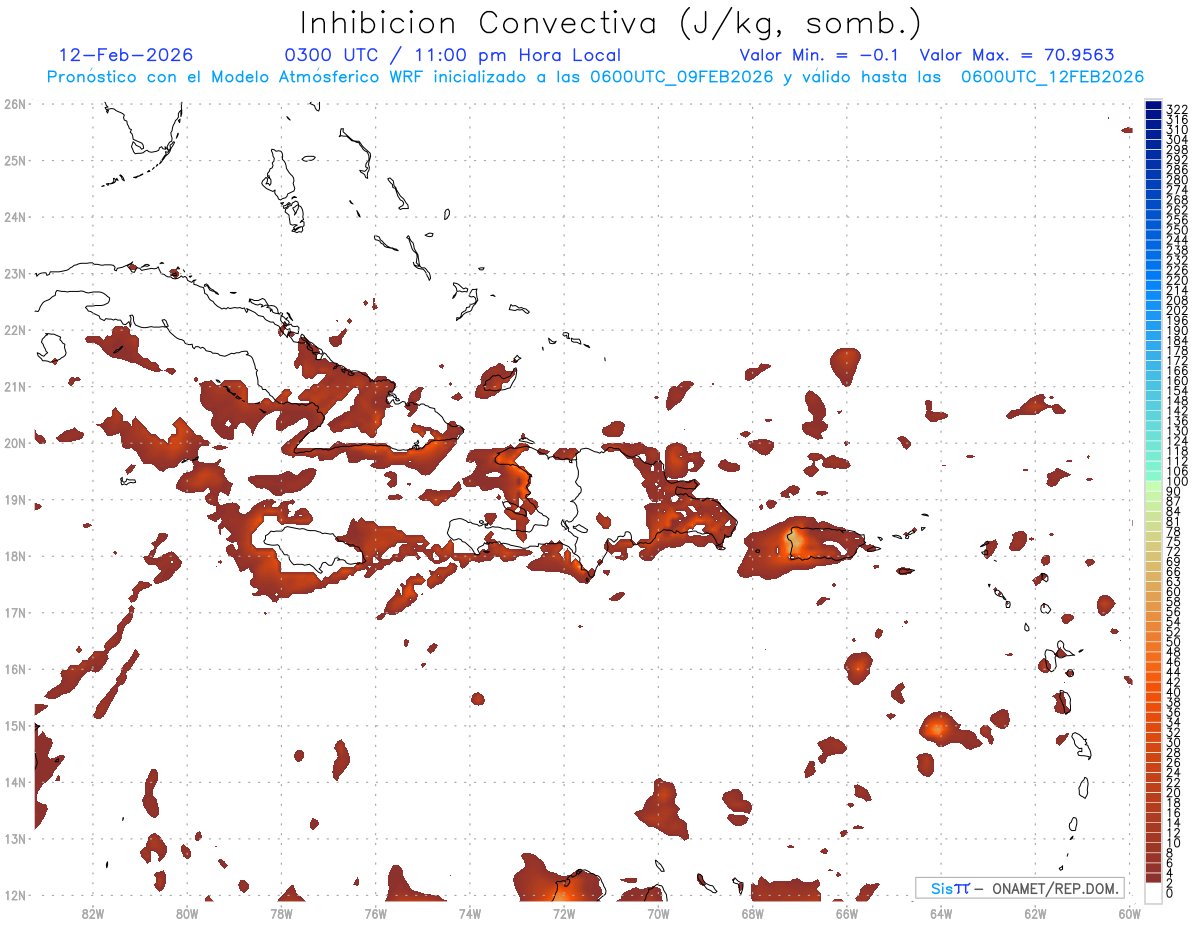Click the 66W longitude label
The height and width of the screenshot is (927, 1200).
[846, 913]
